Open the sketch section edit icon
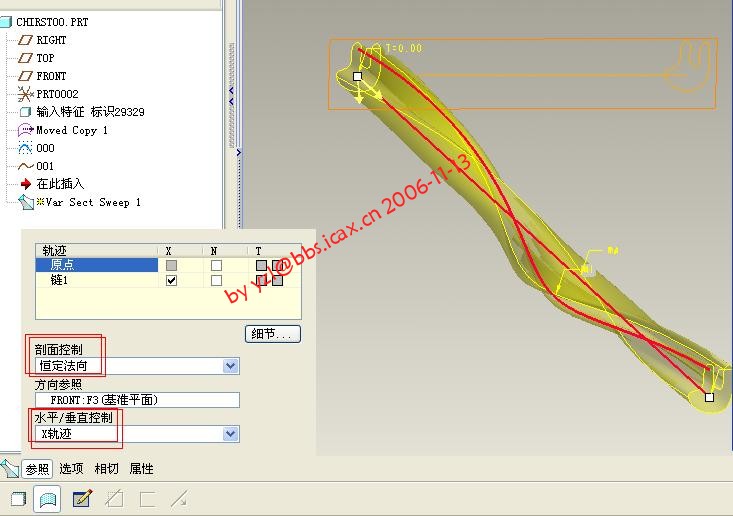The width and height of the screenshot is (733, 516). [82, 499]
